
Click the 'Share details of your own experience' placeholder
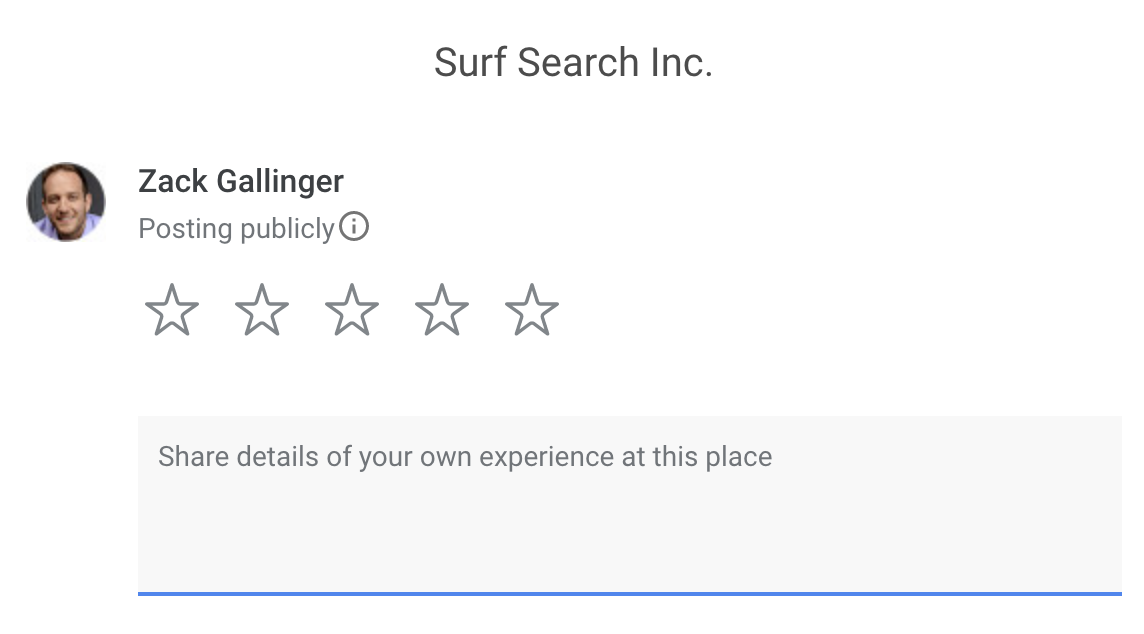coord(465,457)
